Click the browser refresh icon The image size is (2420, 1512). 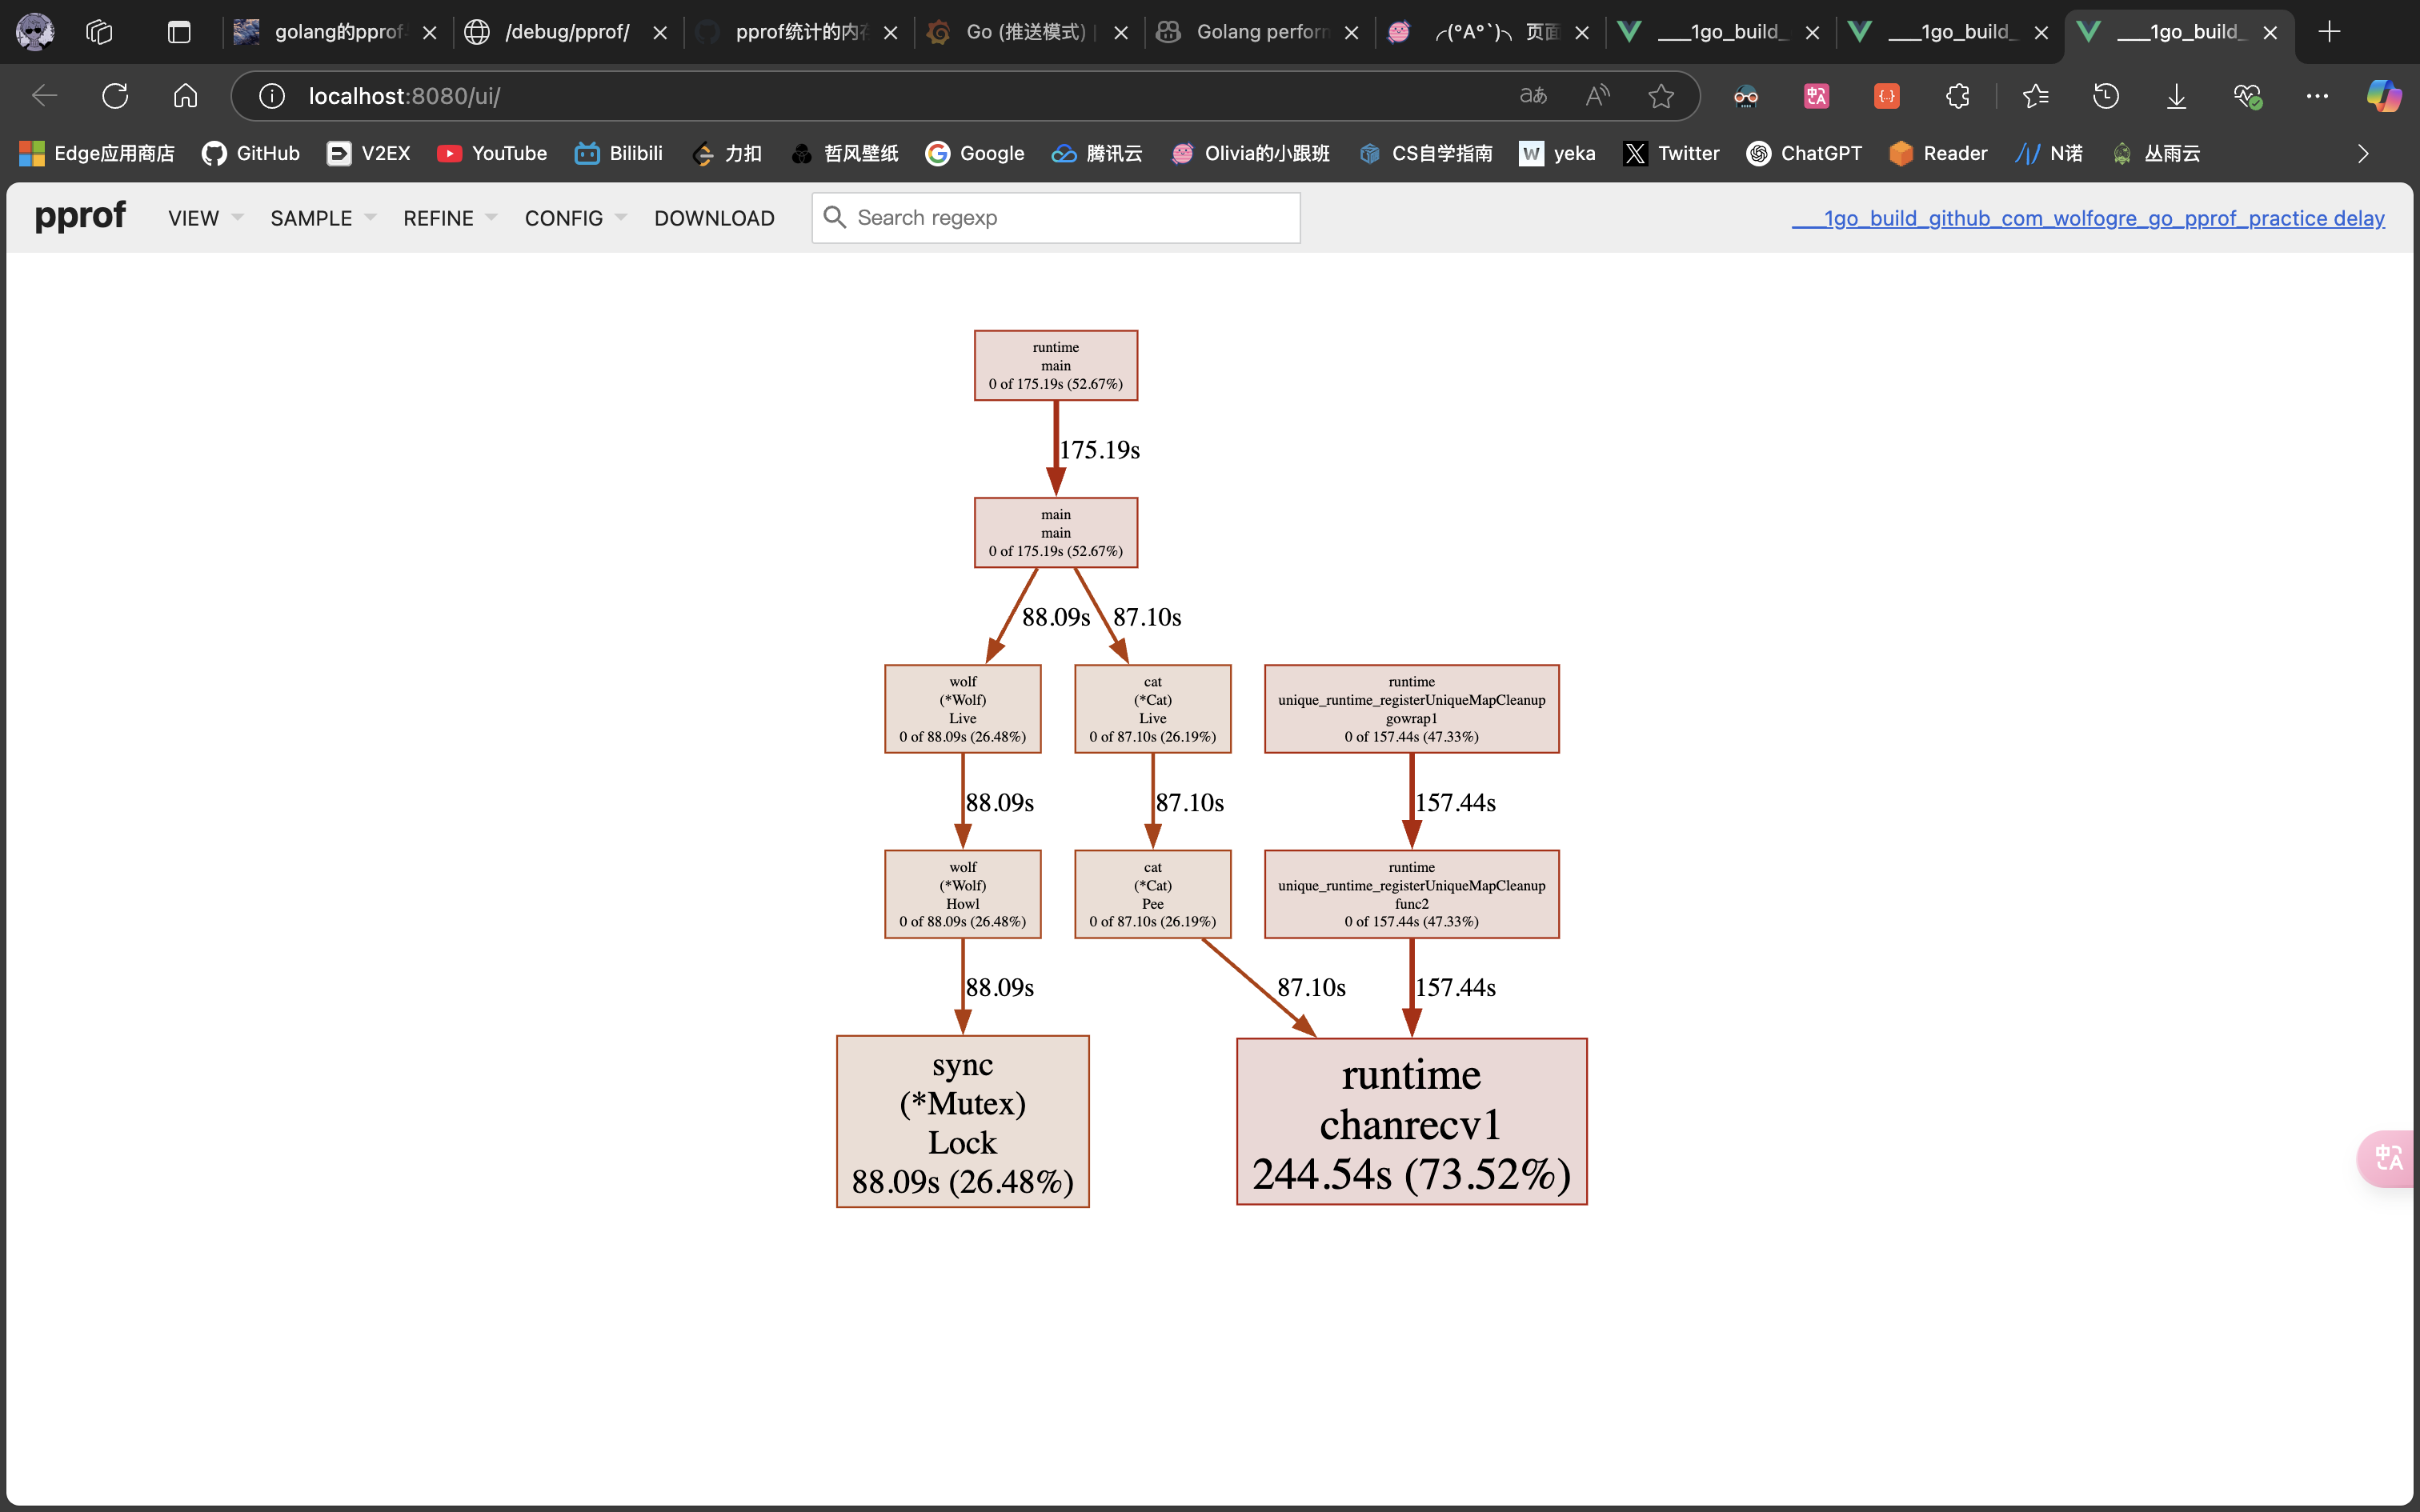click(x=115, y=96)
